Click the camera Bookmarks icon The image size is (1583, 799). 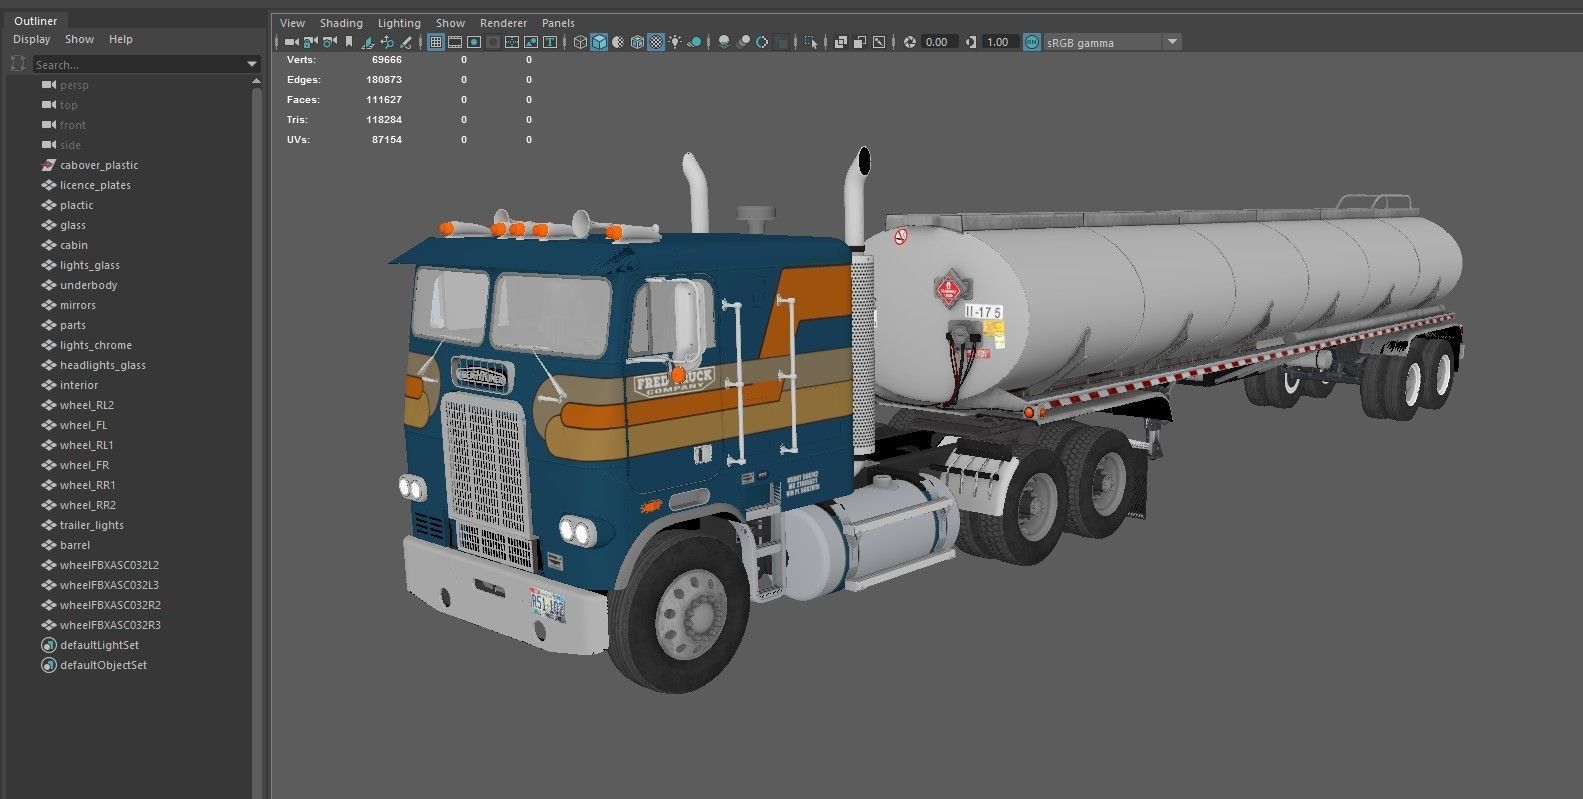[349, 42]
